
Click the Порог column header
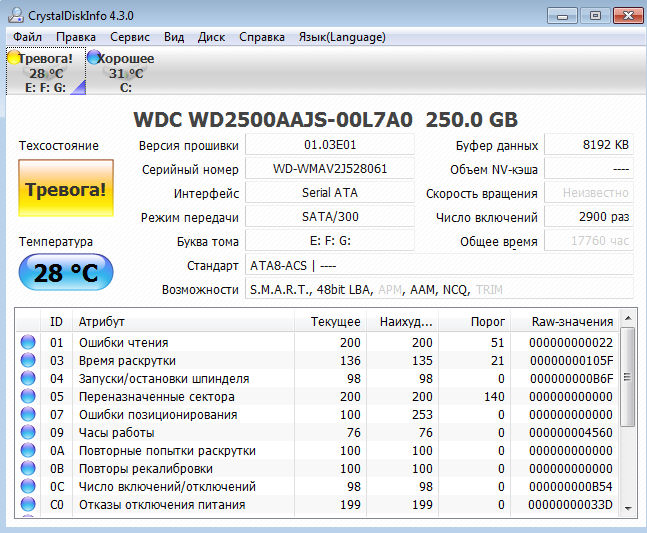tap(475, 321)
